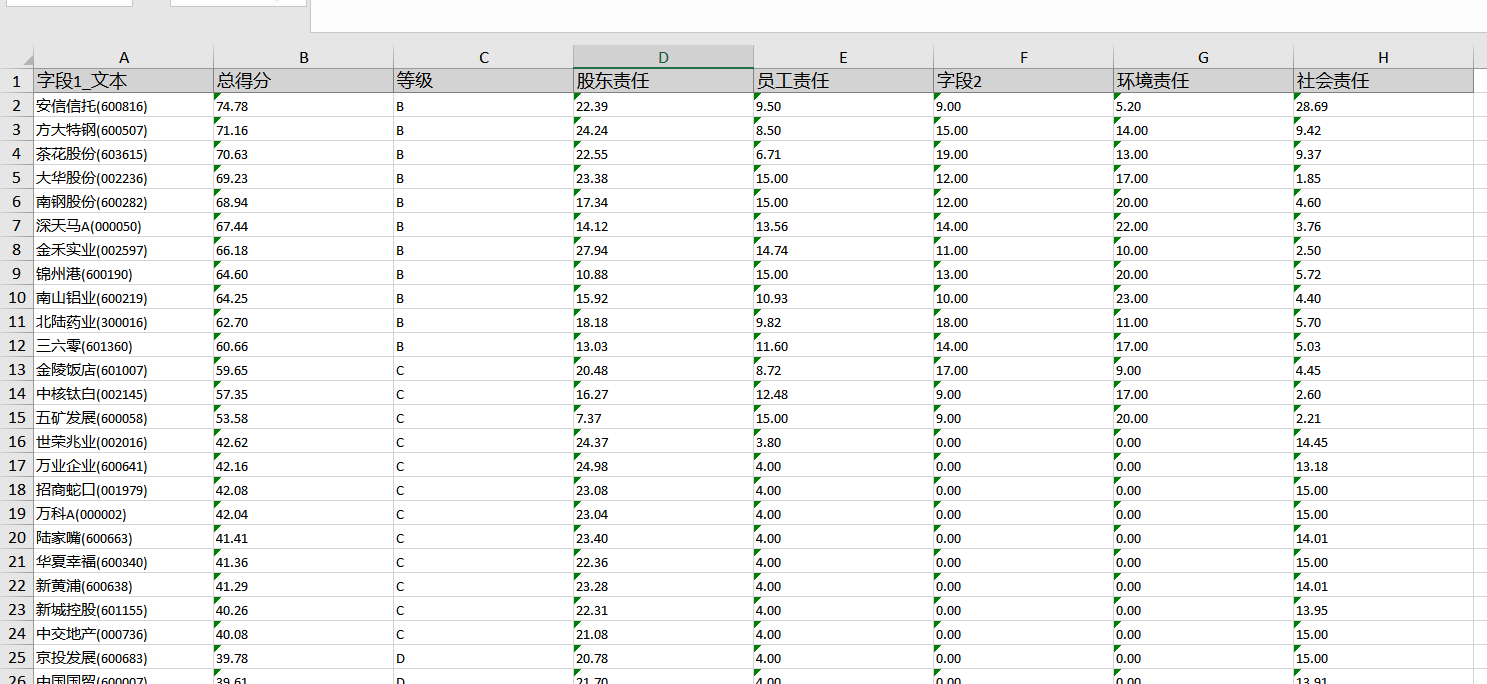The image size is (1487, 684).
Task: Select column E header
Action: 844,57
